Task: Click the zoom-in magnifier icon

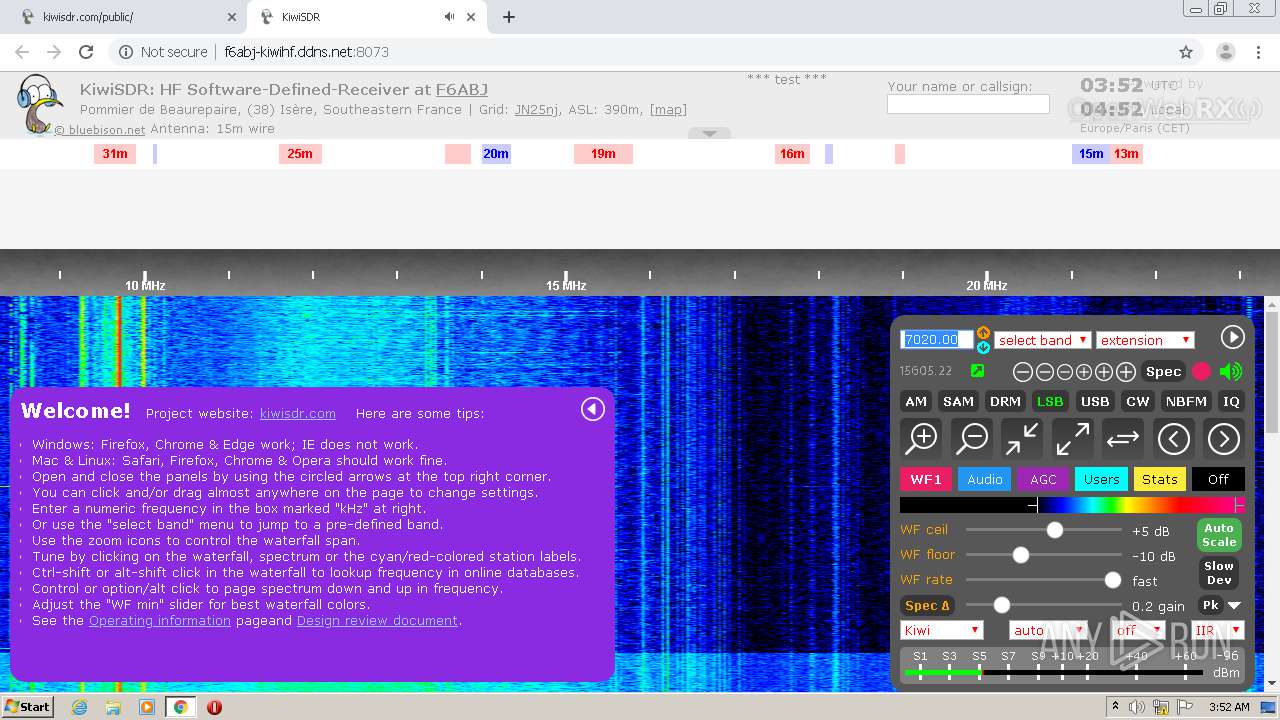Action: point(921,438)
